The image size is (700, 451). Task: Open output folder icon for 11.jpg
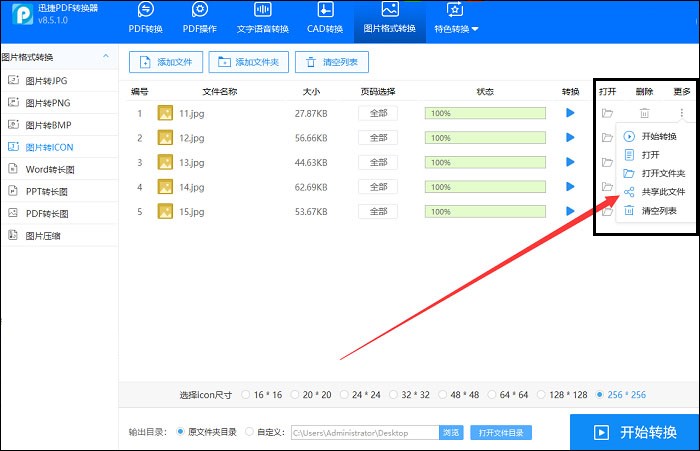607,113
